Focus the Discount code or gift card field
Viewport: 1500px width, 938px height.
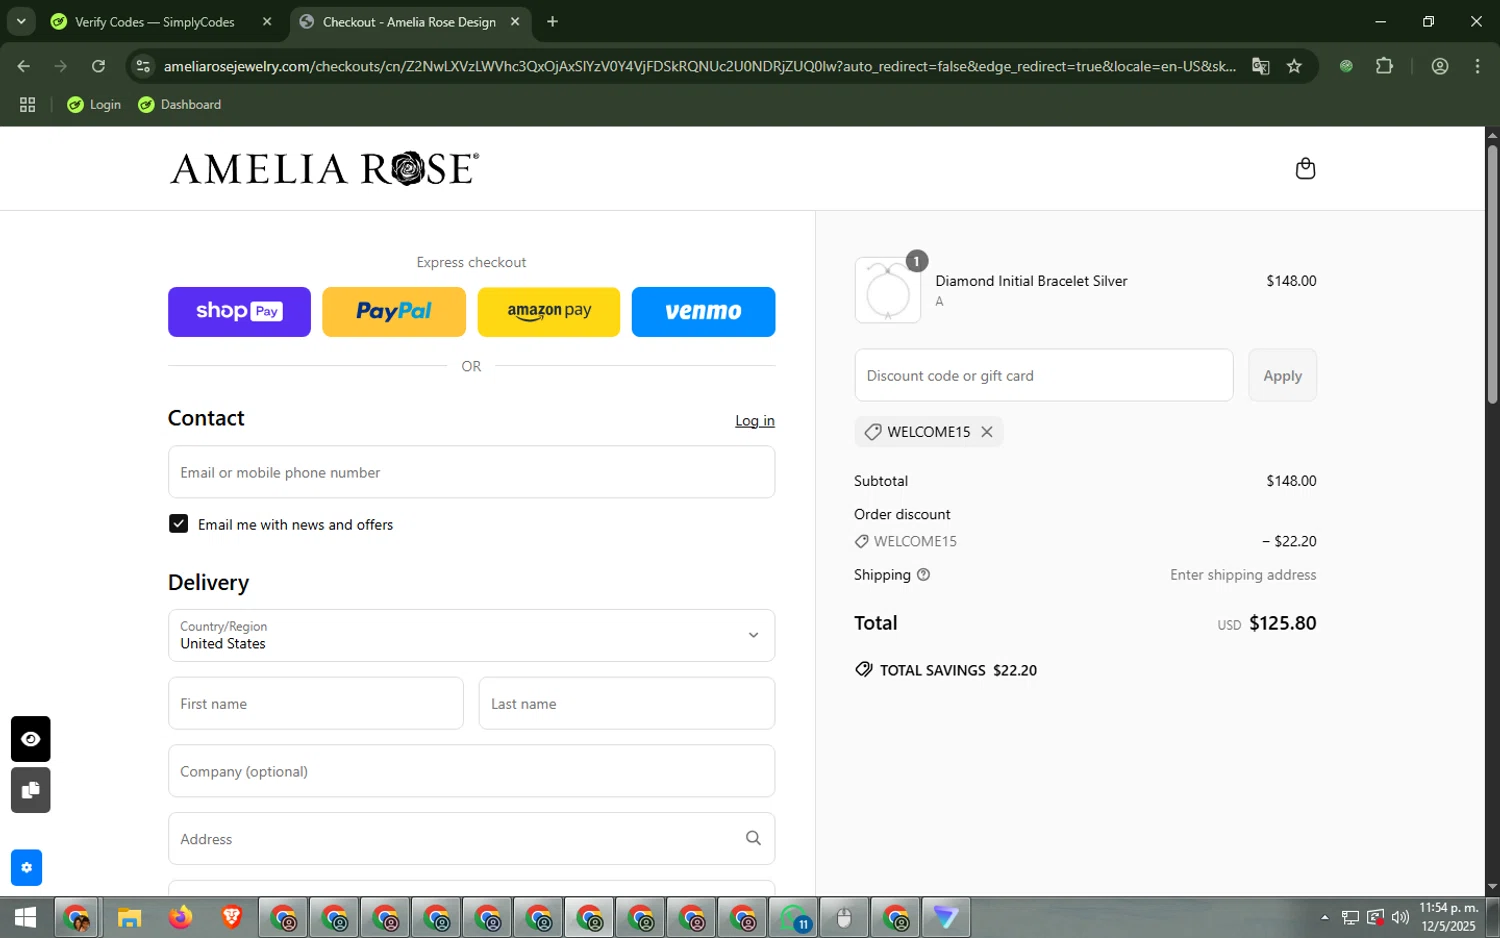1044,375
